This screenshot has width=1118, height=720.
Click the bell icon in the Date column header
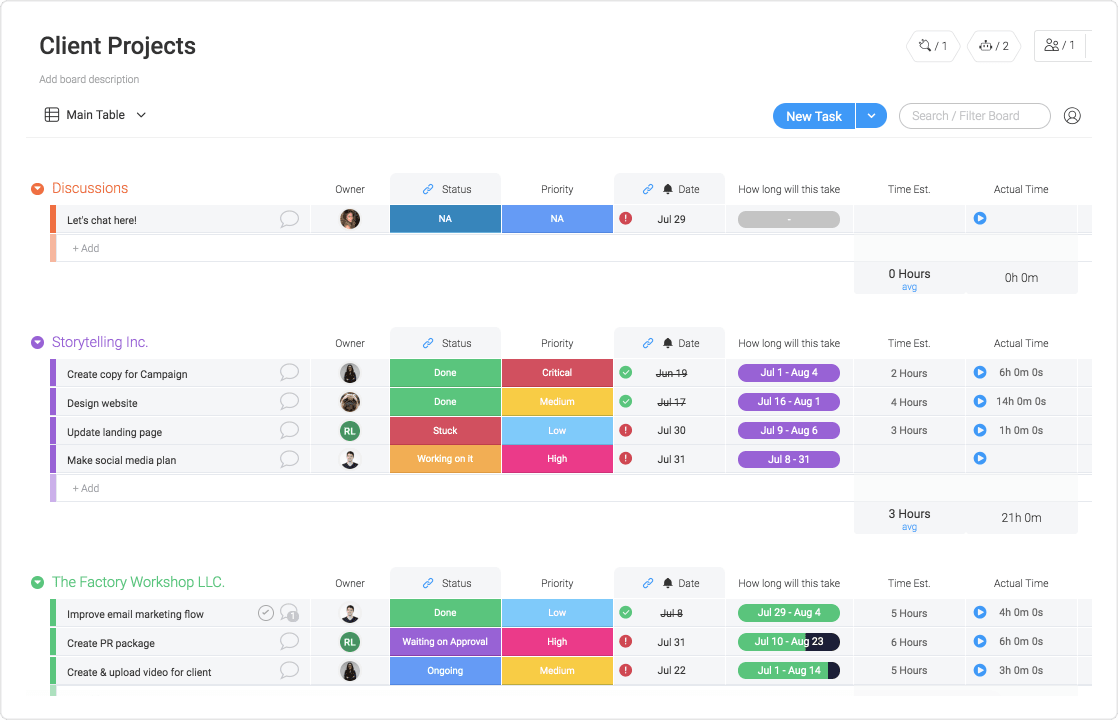(x=668, y=188)
